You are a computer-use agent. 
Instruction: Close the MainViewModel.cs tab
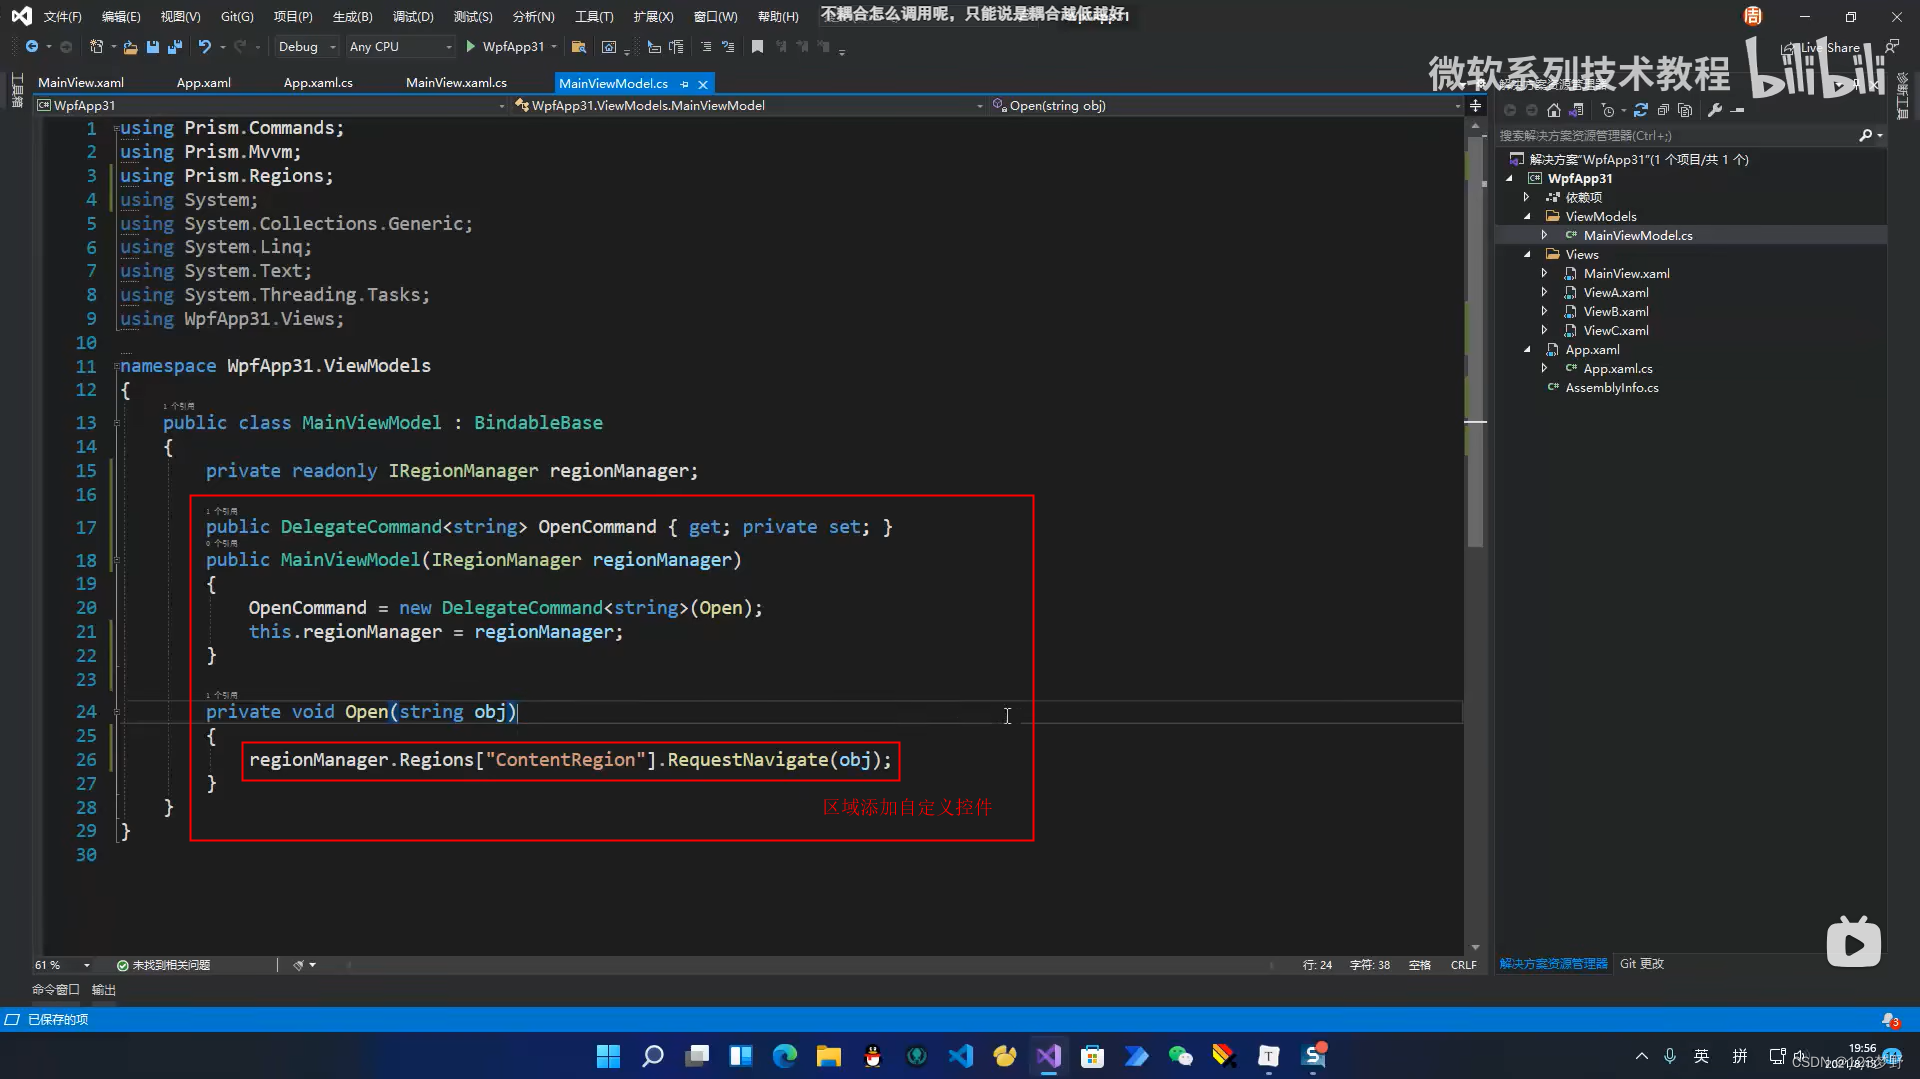point(703,84)
